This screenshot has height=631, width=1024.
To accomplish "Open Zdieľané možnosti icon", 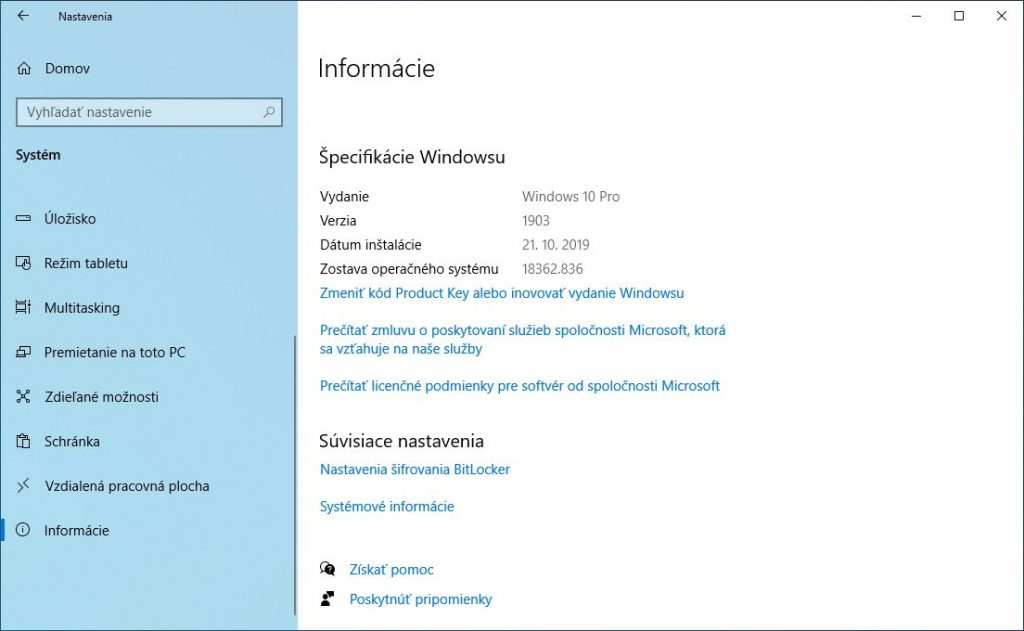I will pos(23,396).
